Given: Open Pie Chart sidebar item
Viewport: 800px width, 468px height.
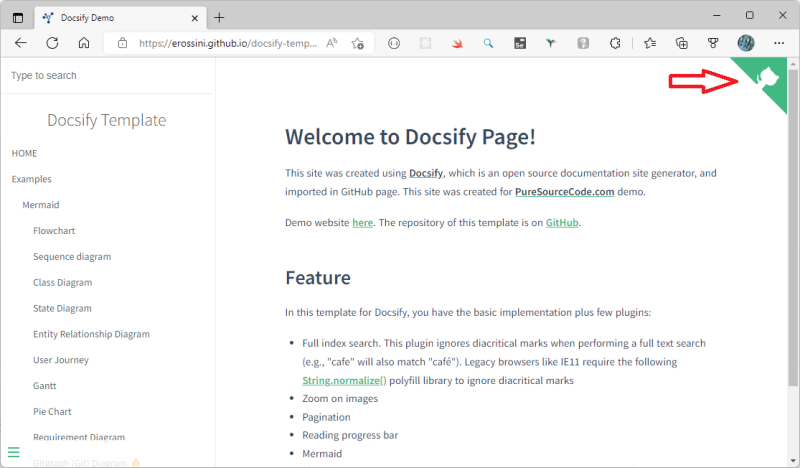Looking at the screenshot, I should coord(52,411).
